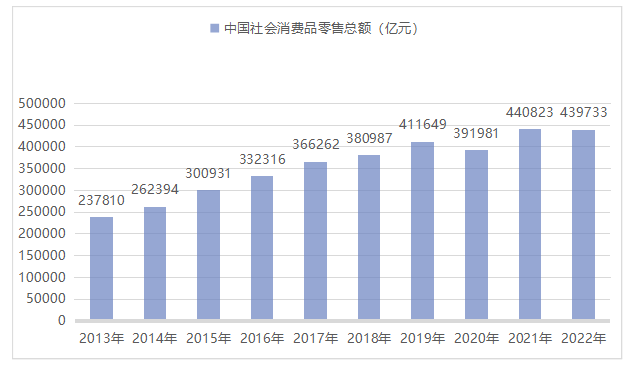Screen dimensions: 635x365
Task: Click the 2021年 bar
Action: pyautogui.click(x=530, y=224)
